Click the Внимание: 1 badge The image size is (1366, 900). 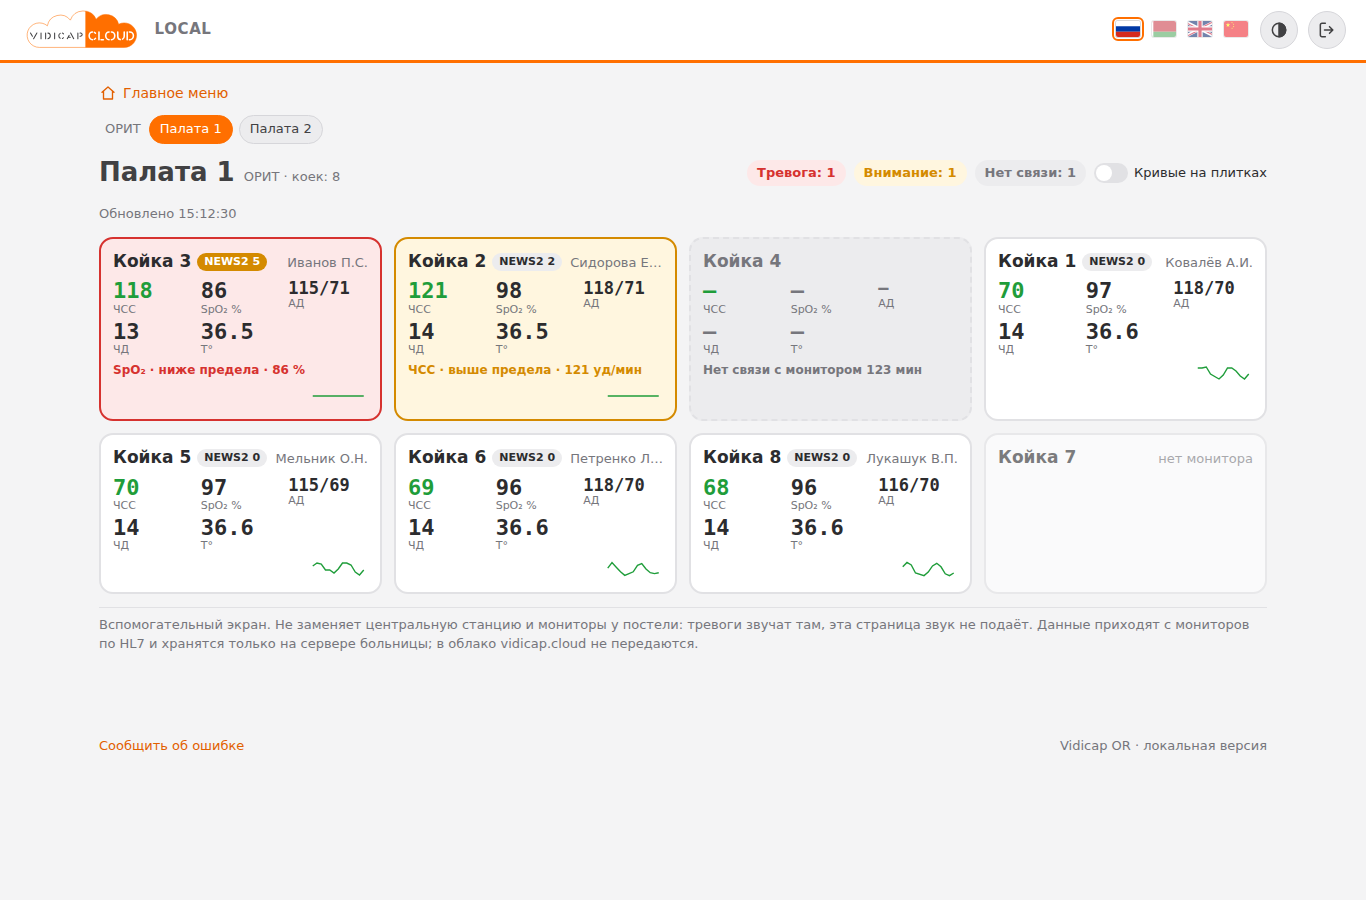910,173
